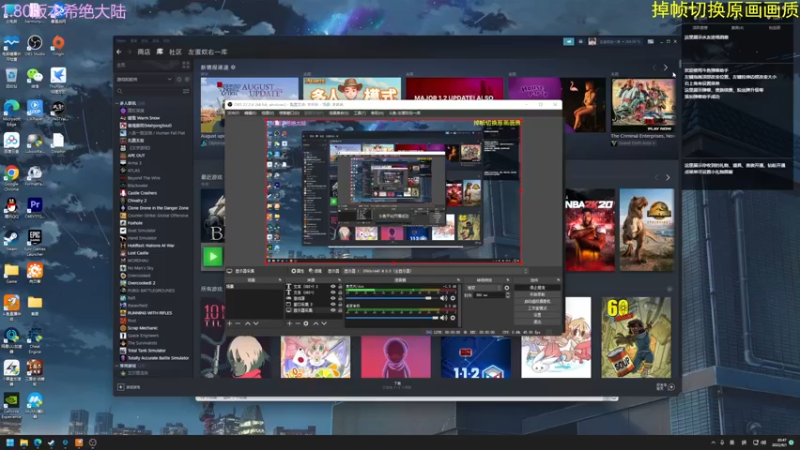The width and height of the screenshot is (800, 450).
Task: Add a scene with OBS plus icon
Action: 230,323
